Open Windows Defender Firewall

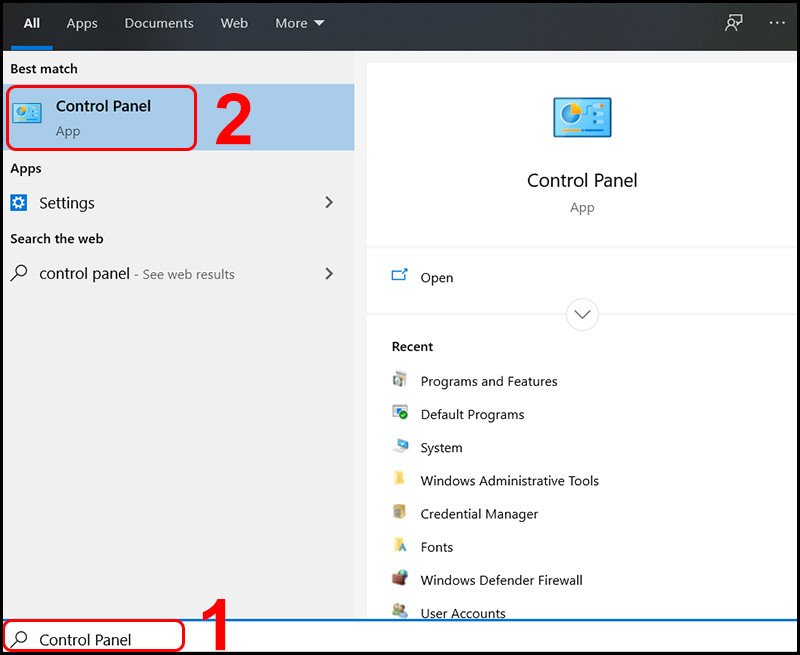[501, 580]
